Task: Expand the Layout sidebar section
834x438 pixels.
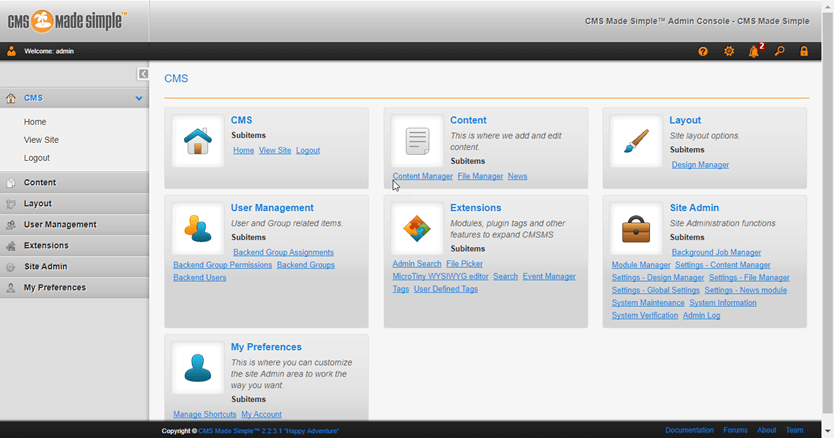Action: click(x=74, y=203)
